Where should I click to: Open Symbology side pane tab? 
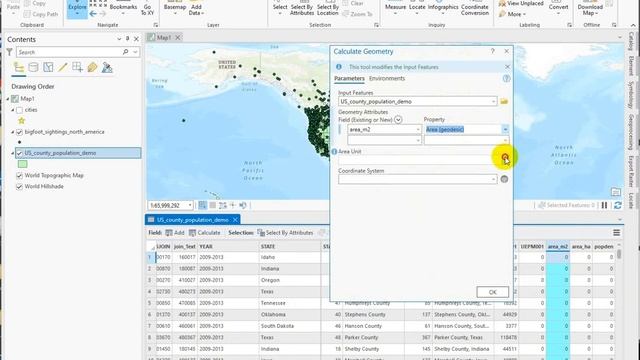[631, 95]
